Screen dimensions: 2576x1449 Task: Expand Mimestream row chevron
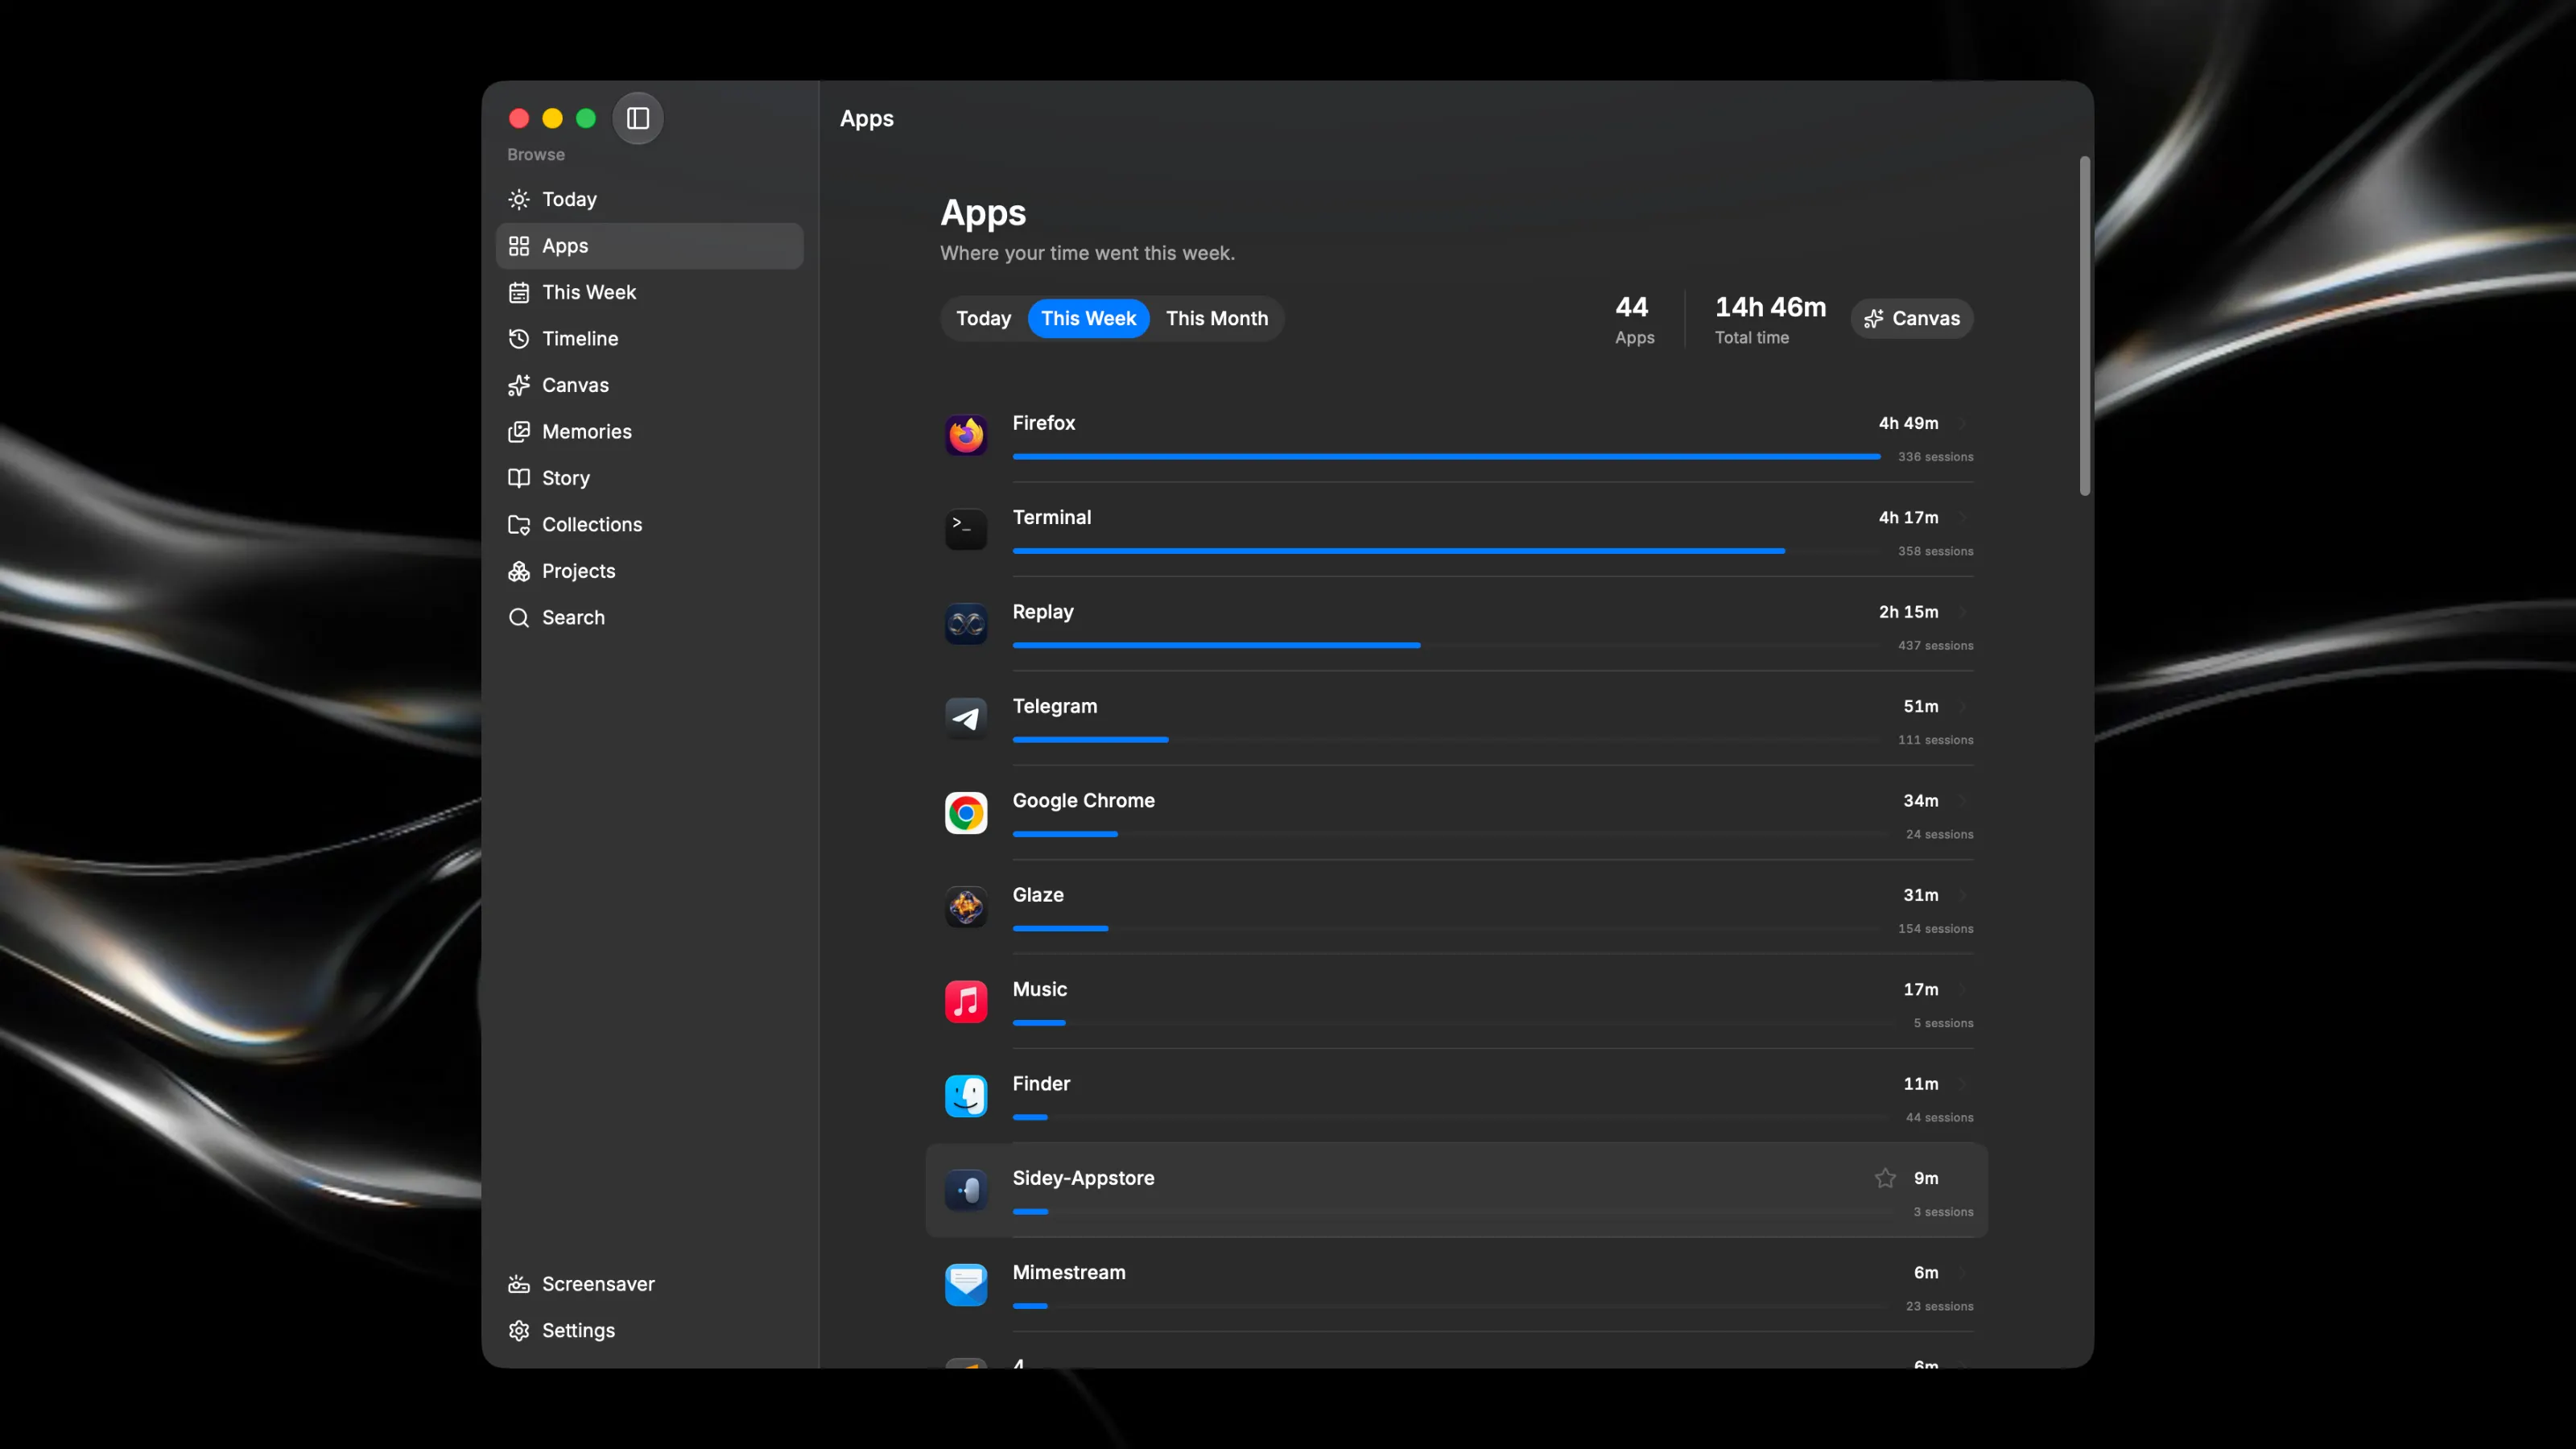1962,1273
